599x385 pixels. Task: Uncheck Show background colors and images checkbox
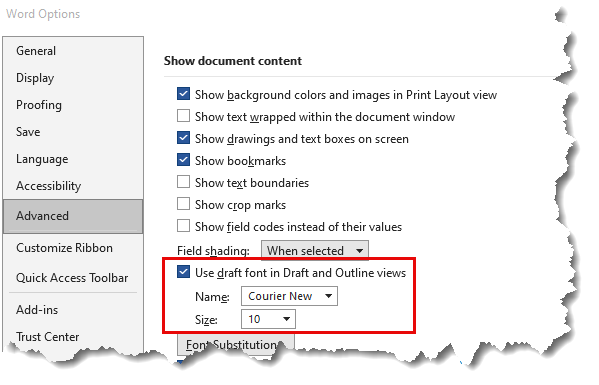coord(183,94)
